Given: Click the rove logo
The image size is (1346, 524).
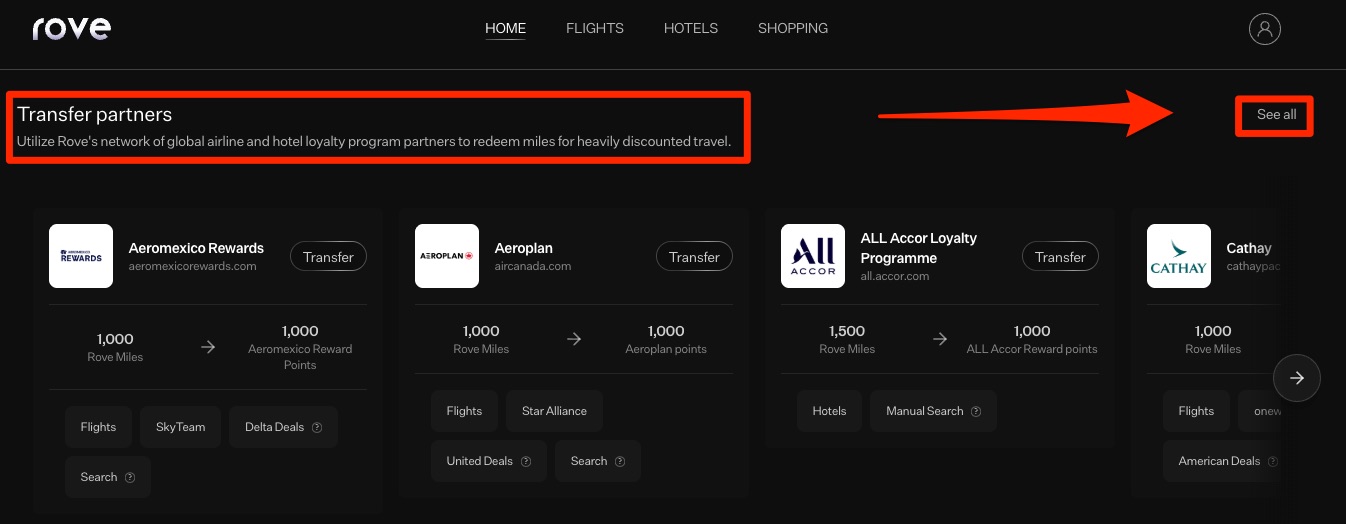Looking at the screenshot, I should pos(71,28).
